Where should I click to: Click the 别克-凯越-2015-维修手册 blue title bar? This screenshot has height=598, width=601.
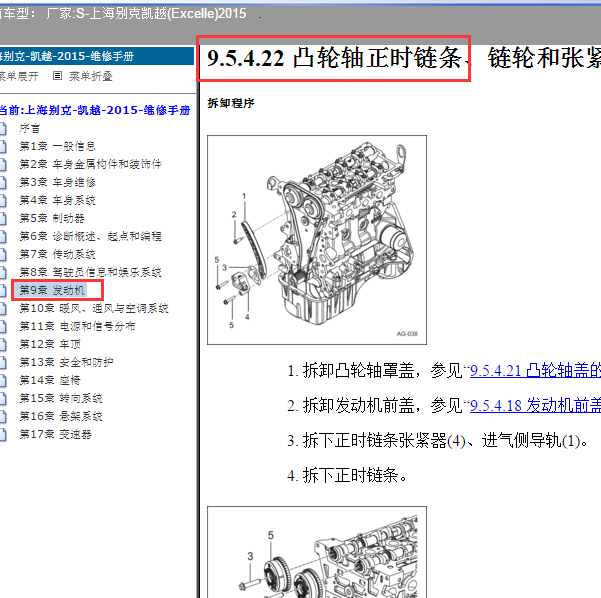point(97,56)
